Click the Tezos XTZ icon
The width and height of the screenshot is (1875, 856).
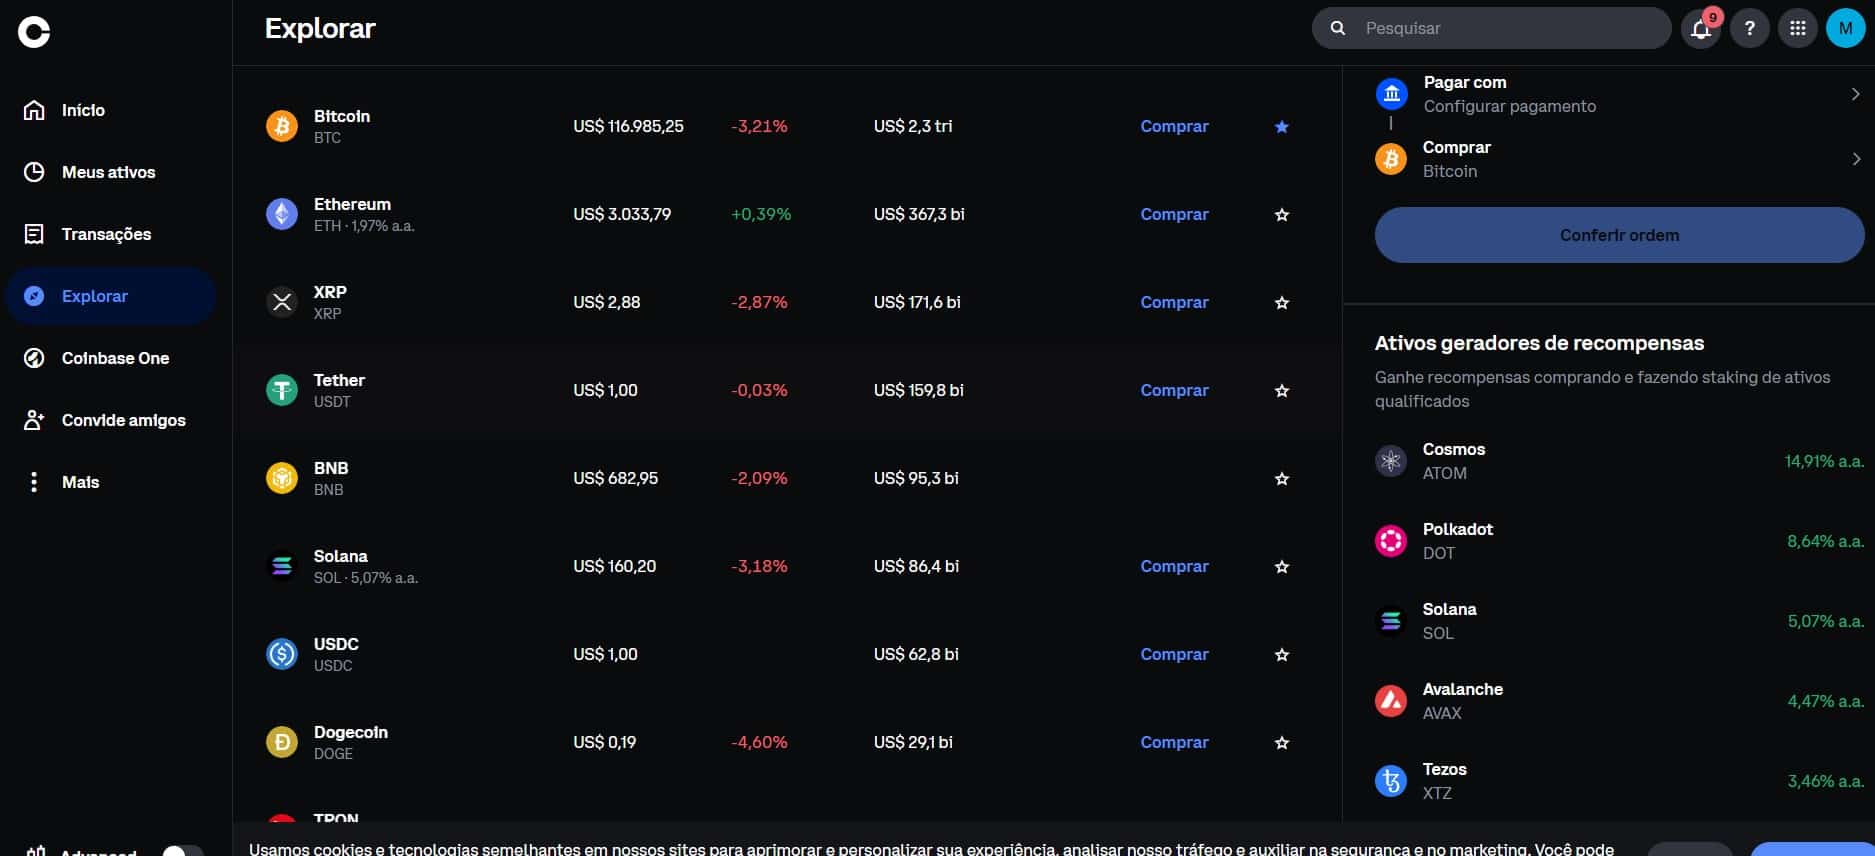pyautogui.click(x=1391, y=781)
